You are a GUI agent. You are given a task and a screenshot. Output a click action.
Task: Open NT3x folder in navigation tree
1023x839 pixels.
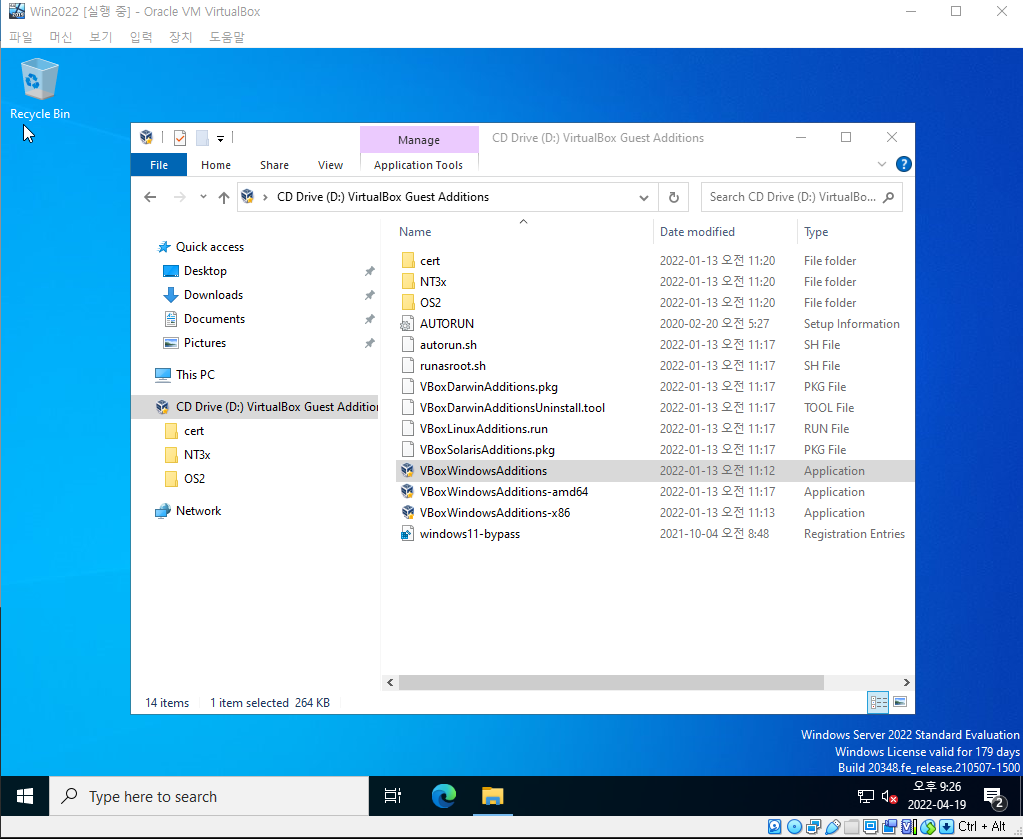click(197, 455)
